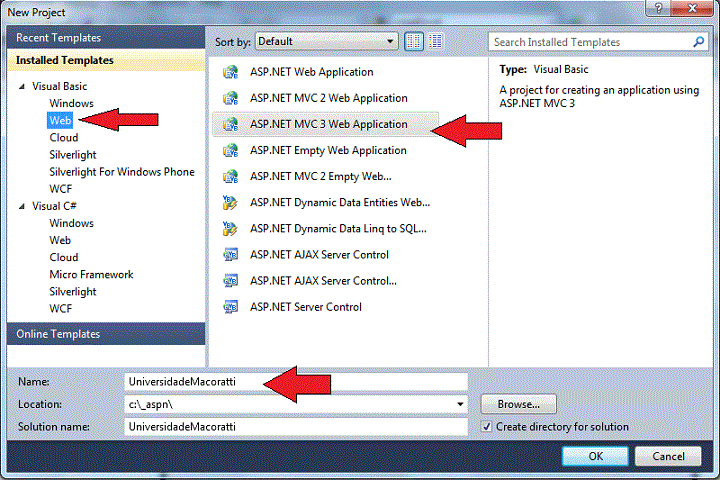Viewport: 720px width, 480px height.
Task: Click the ASP.NET AJAX Server Control icon
Action: click(231, 255)
